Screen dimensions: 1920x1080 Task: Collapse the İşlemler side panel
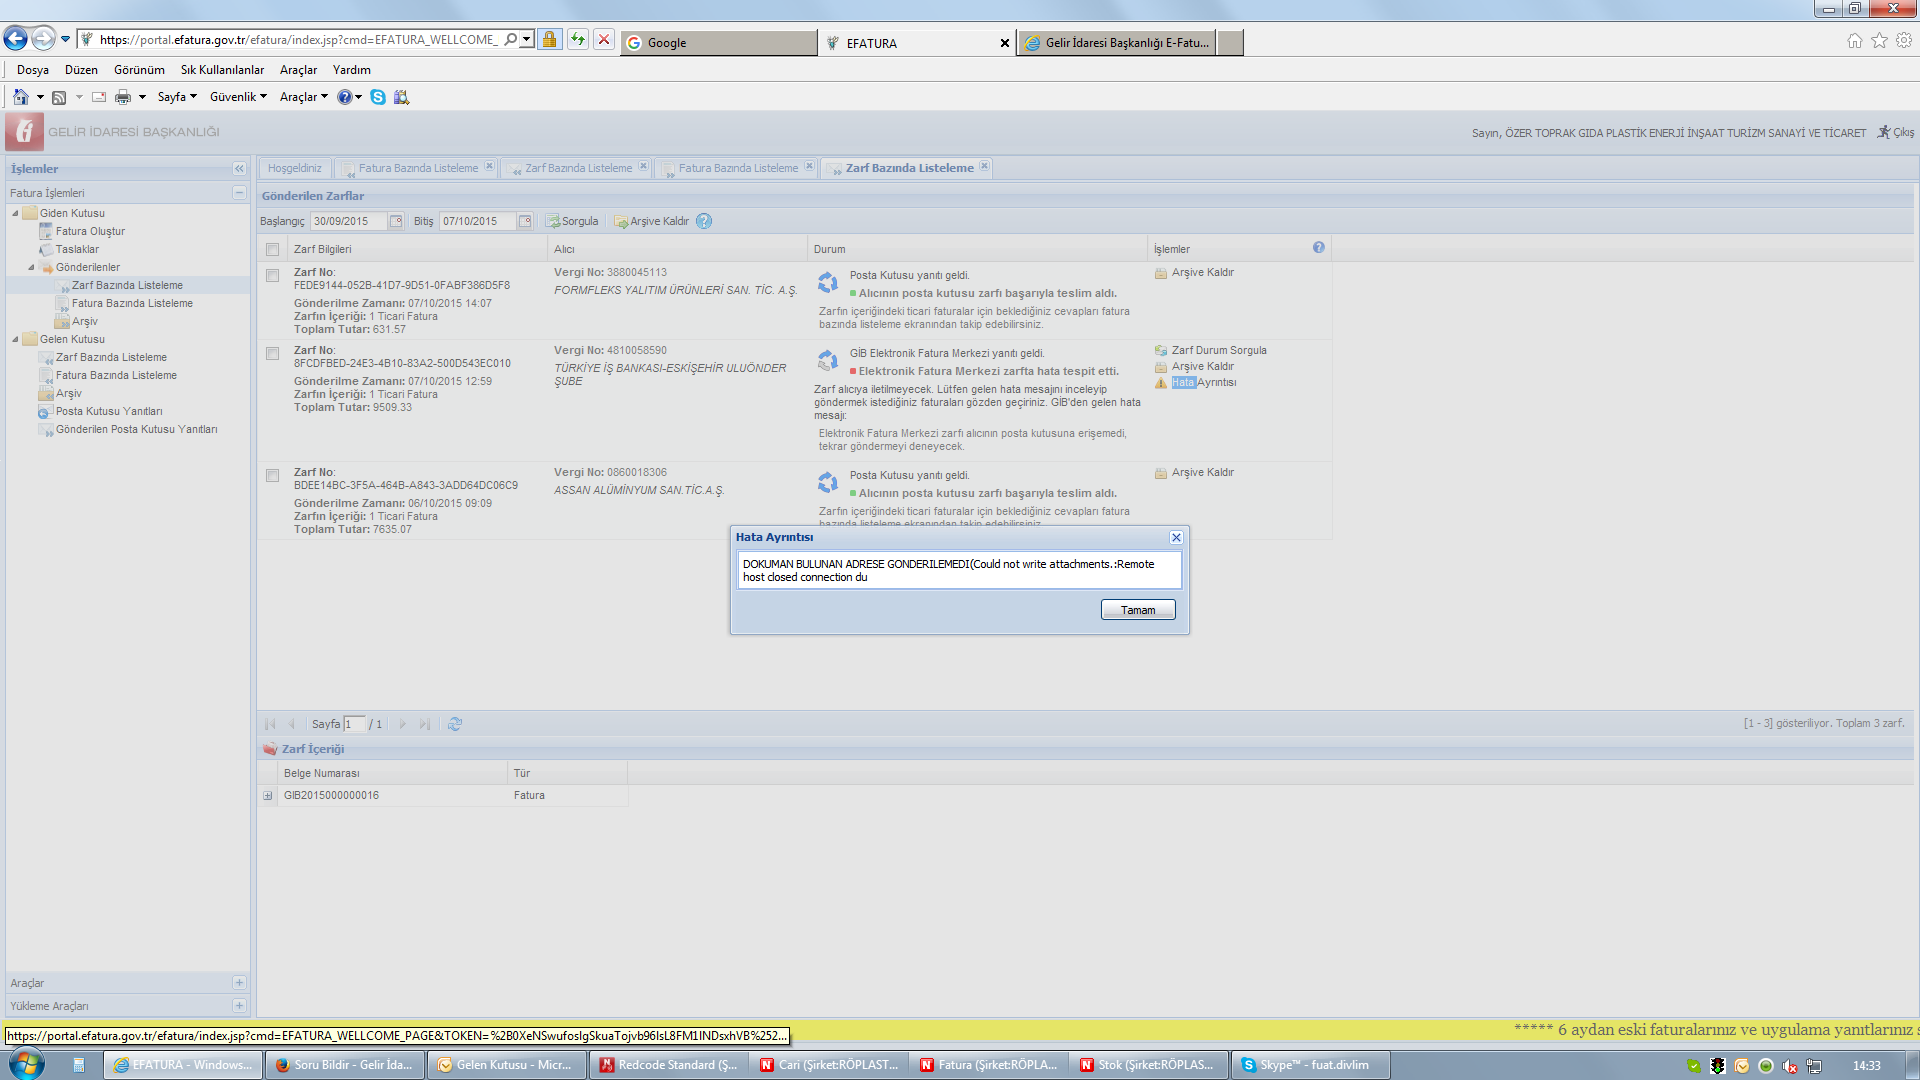point(239,169)
